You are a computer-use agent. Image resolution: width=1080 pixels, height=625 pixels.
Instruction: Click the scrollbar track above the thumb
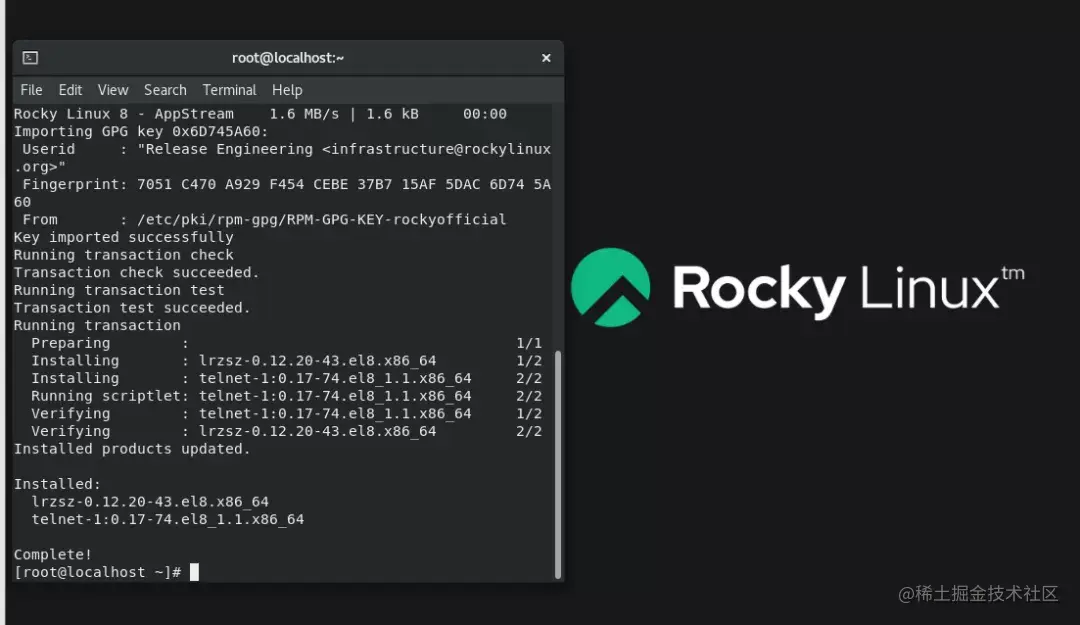[558, 227]
